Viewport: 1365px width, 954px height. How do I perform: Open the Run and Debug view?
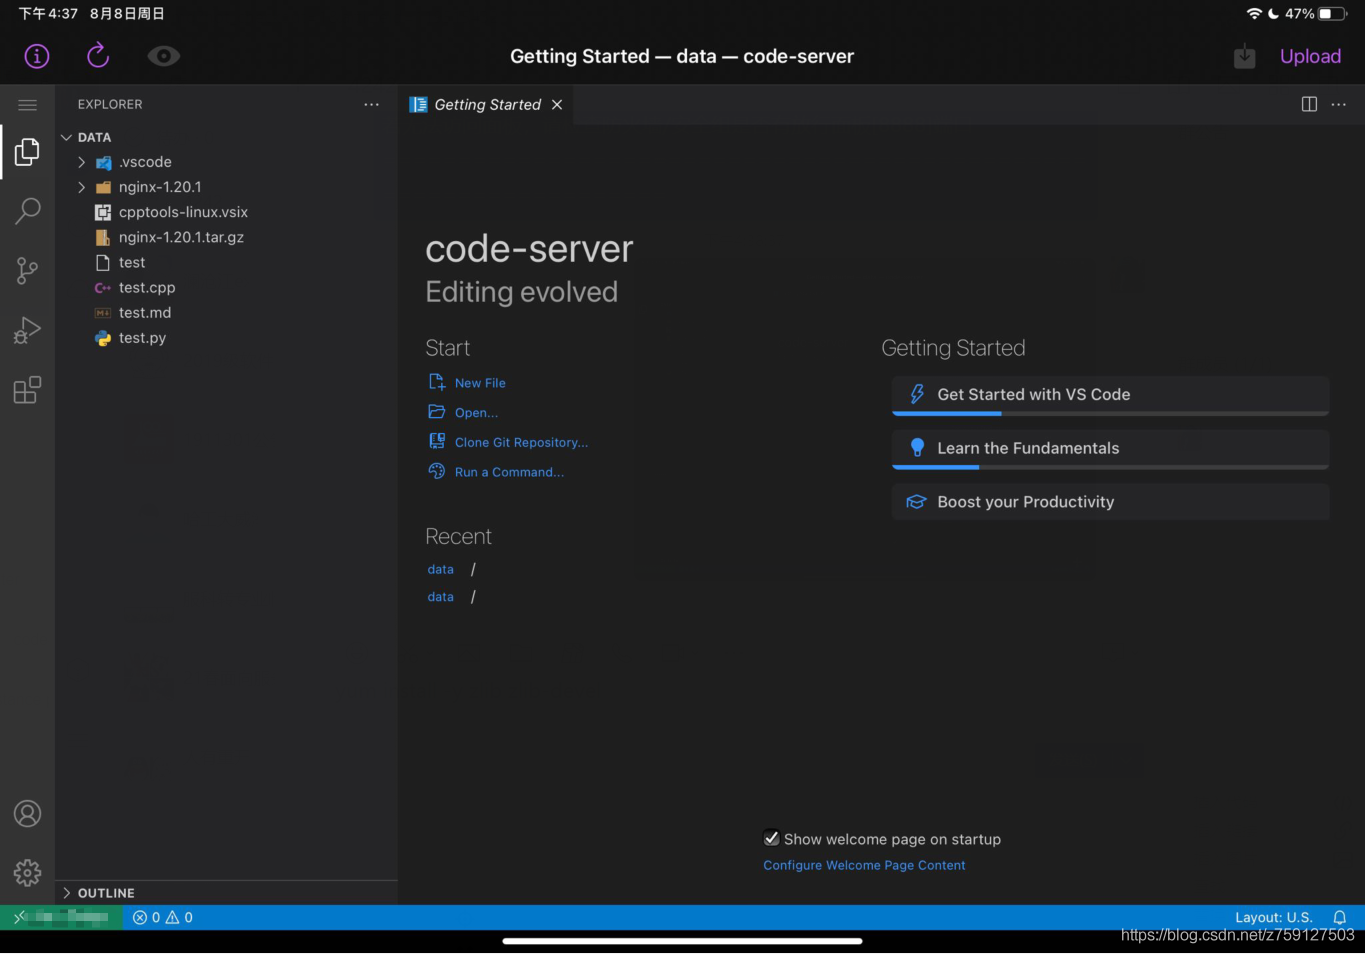coord(28,330)
